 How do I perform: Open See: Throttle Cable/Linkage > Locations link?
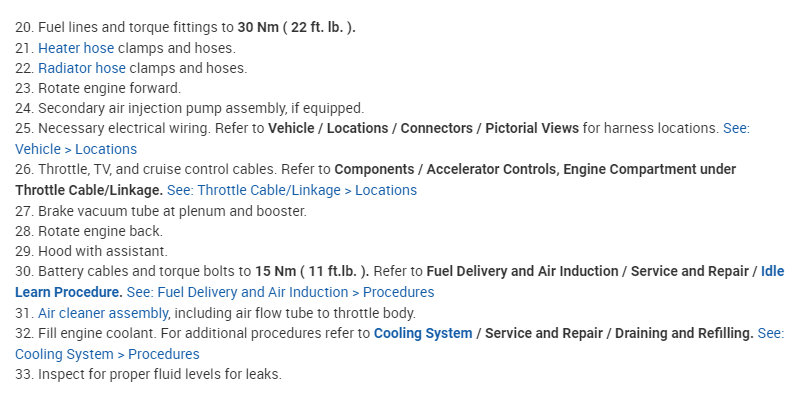pyautogui.click(x=292, y=190)
